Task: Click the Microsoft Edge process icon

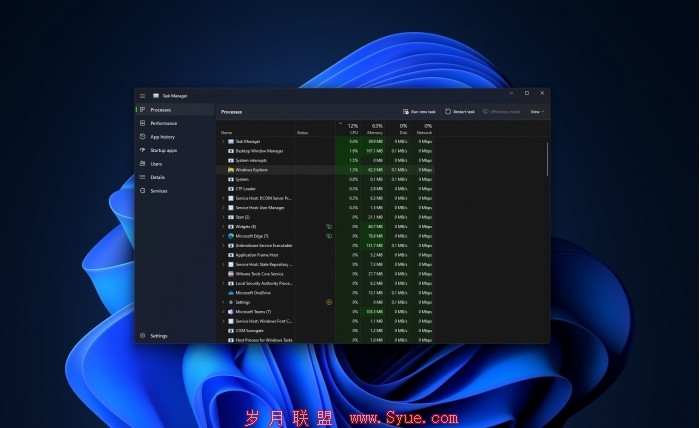Action: pos(231,236)
